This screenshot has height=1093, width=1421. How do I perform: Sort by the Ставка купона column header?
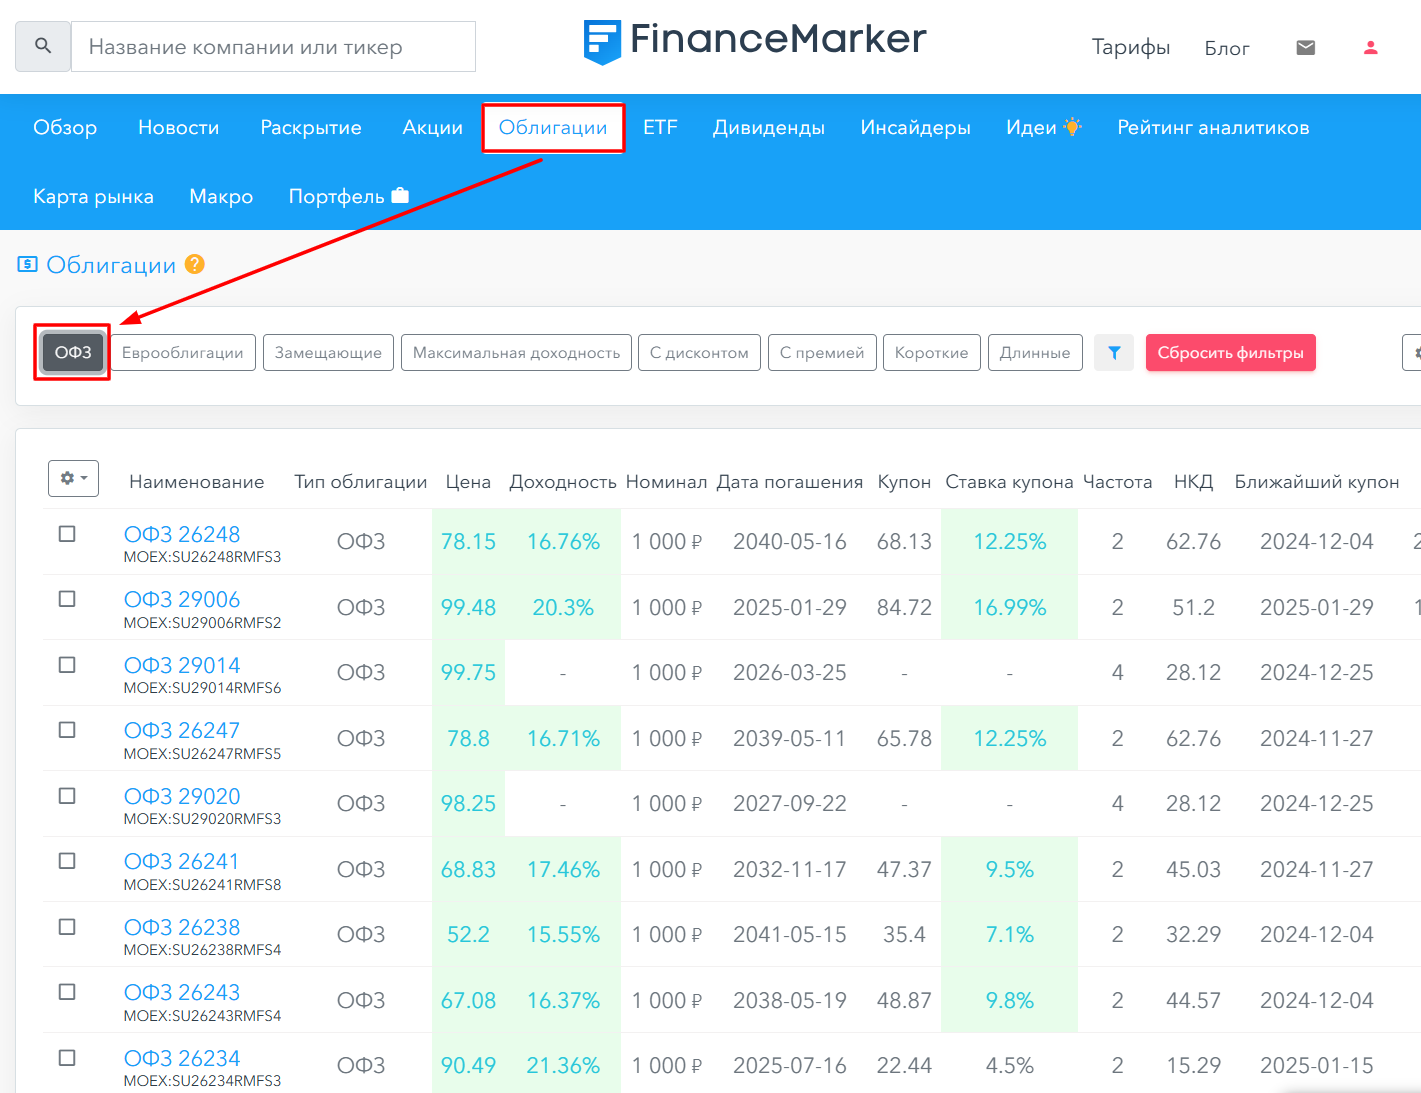point(1009,482)
